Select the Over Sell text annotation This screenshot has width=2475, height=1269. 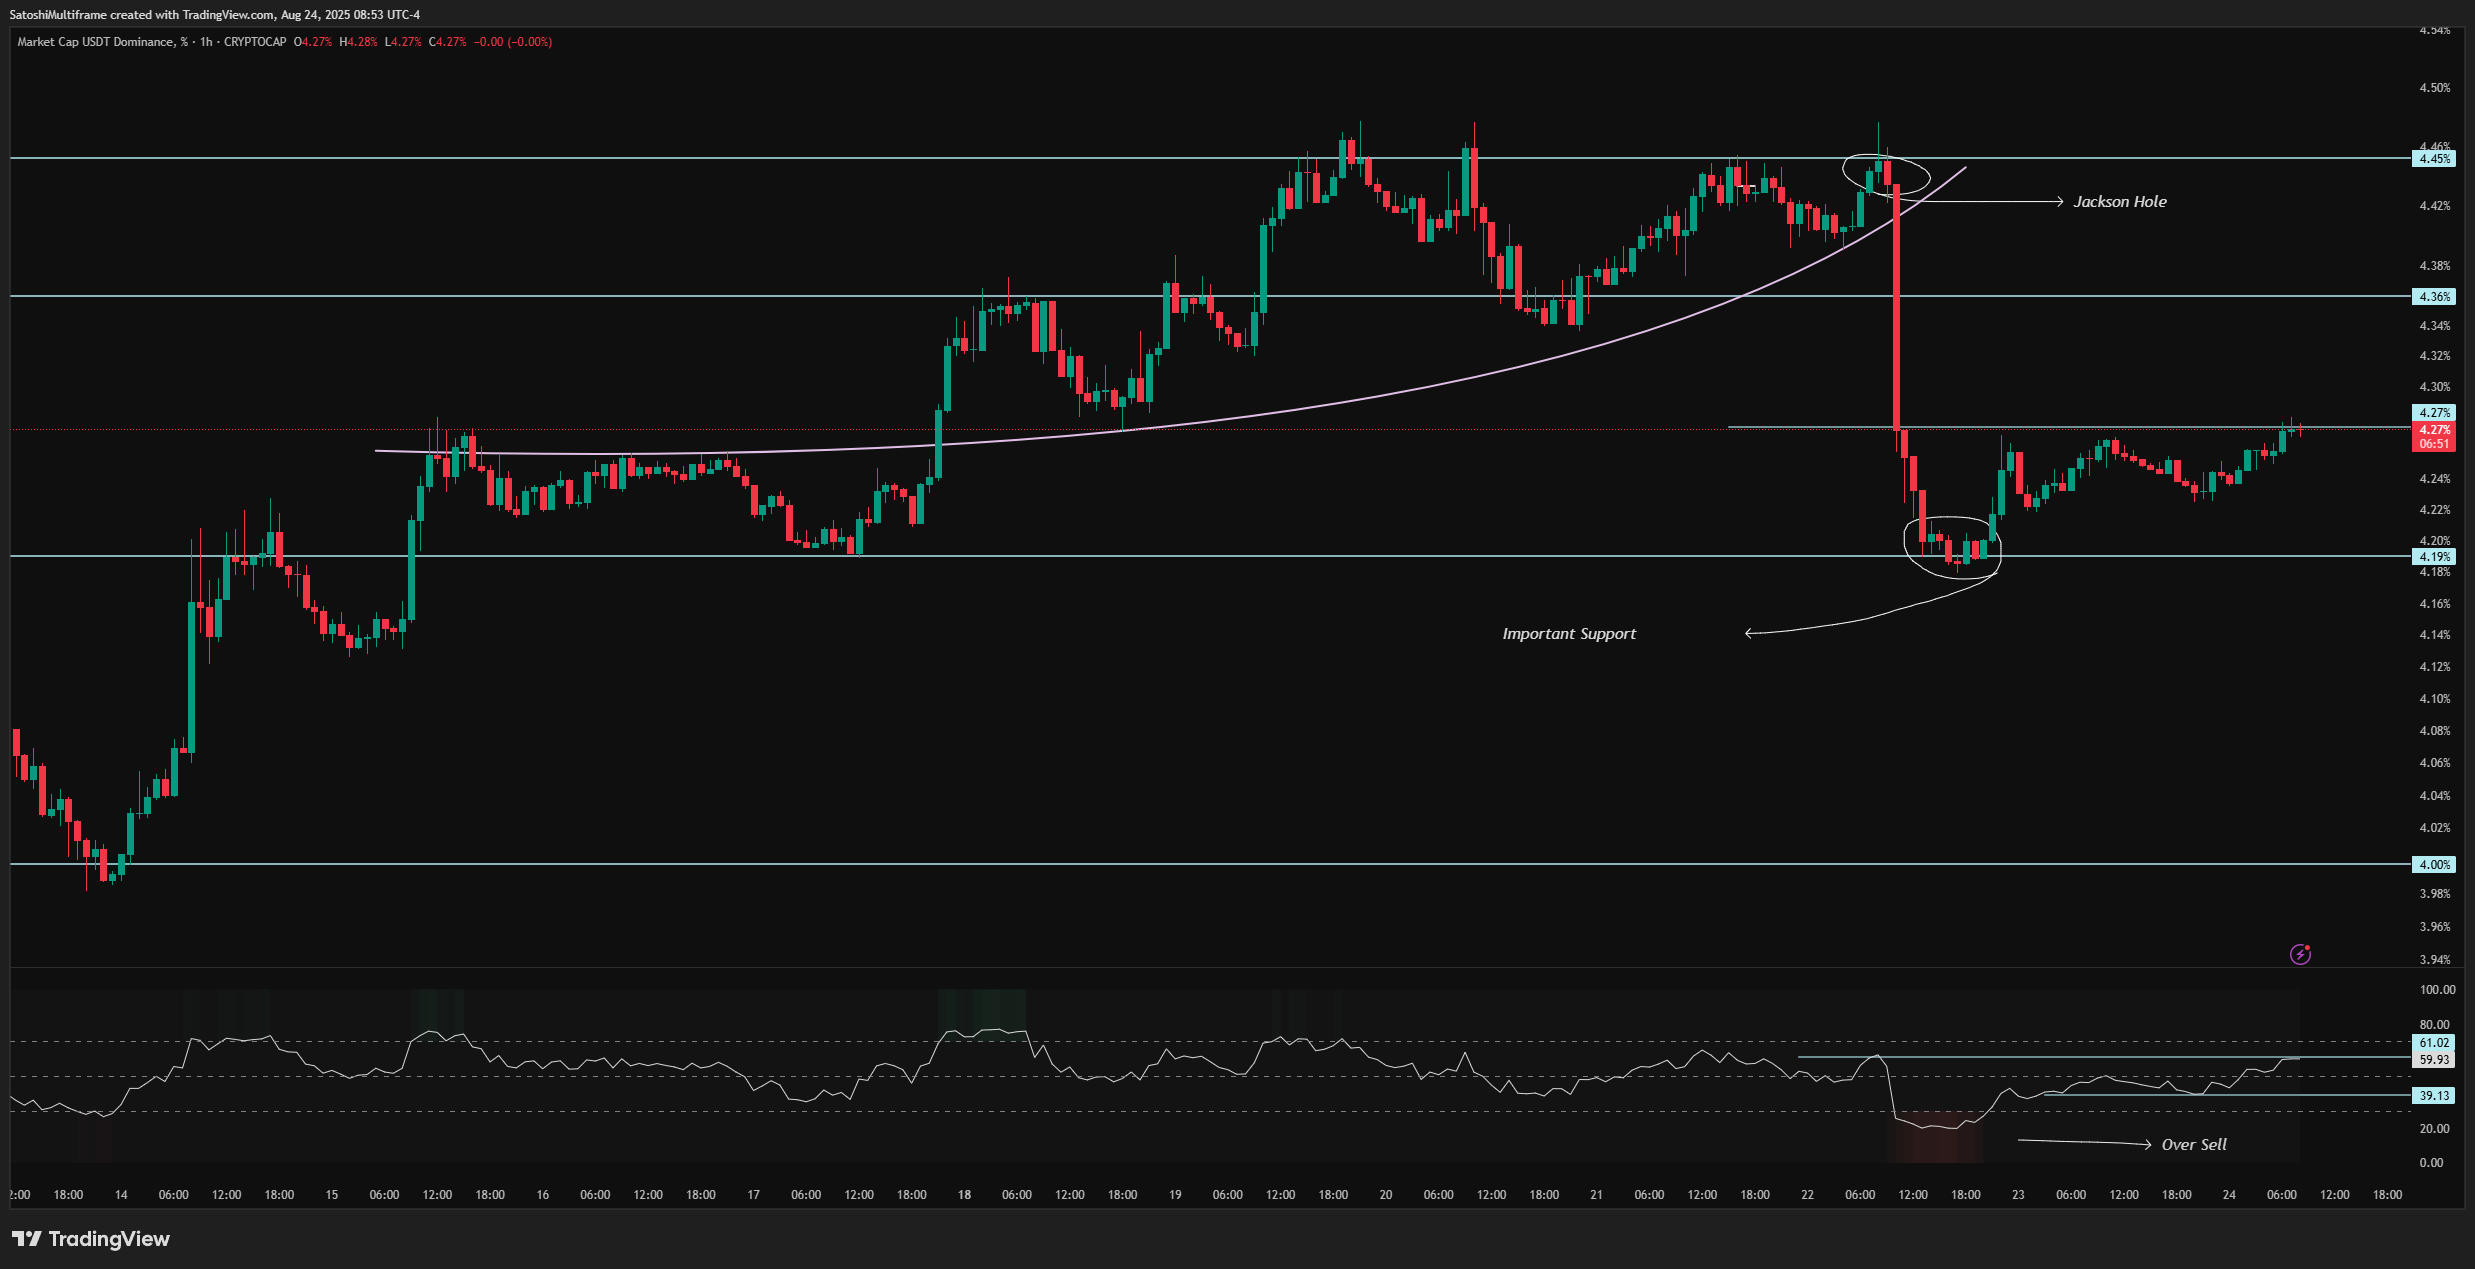point(2194,1145)
